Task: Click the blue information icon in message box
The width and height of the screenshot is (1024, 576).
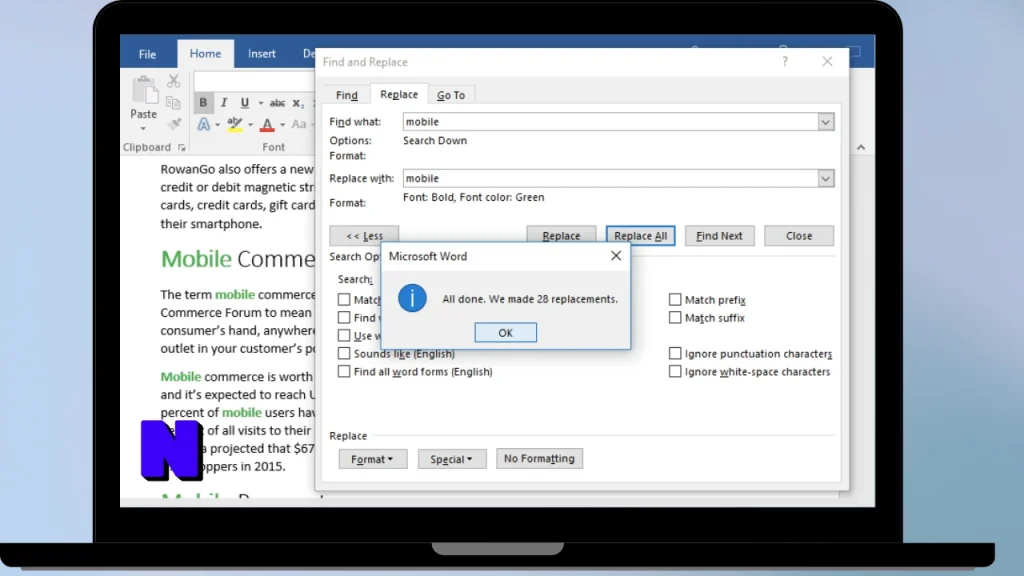Action: pos(412,298)
